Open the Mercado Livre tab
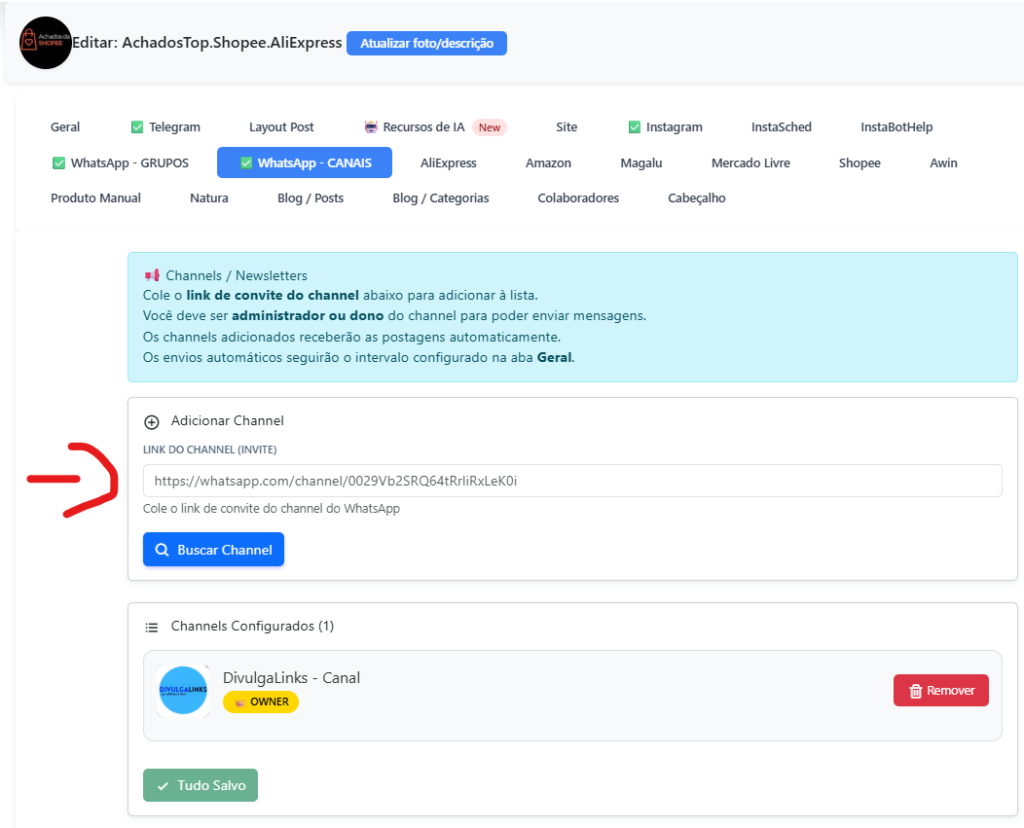Image resolution: width=1024 pixels, height=828 pixels. coord(750,162)
